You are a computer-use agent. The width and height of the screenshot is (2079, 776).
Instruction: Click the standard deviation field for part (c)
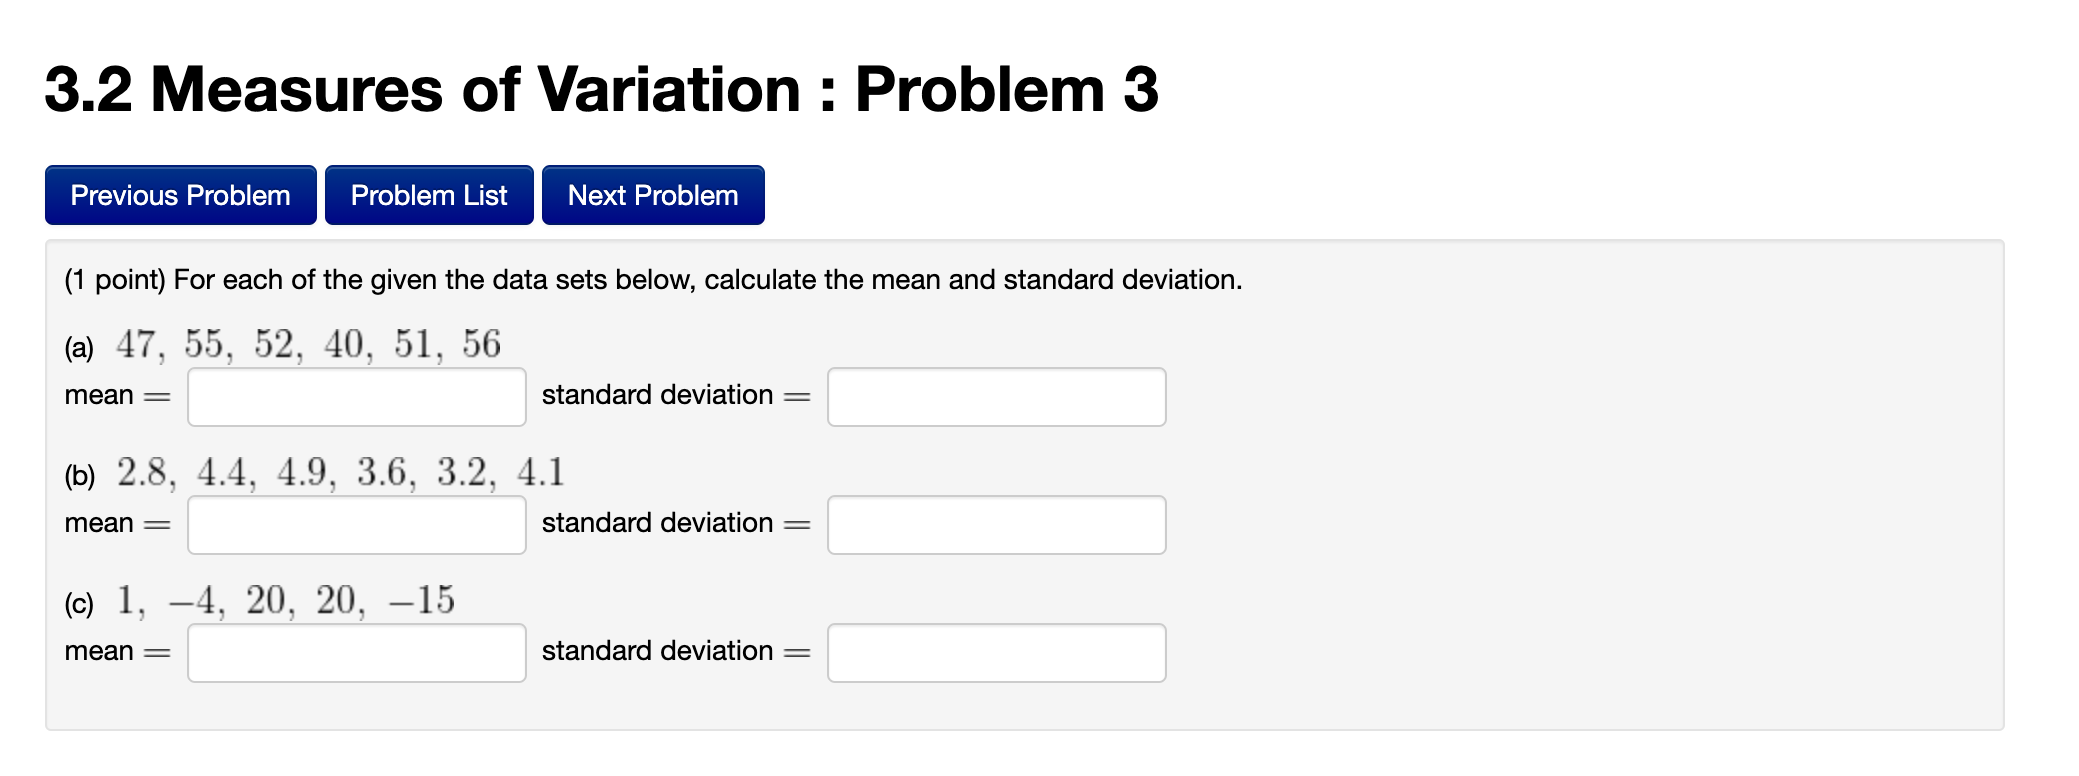995,652
